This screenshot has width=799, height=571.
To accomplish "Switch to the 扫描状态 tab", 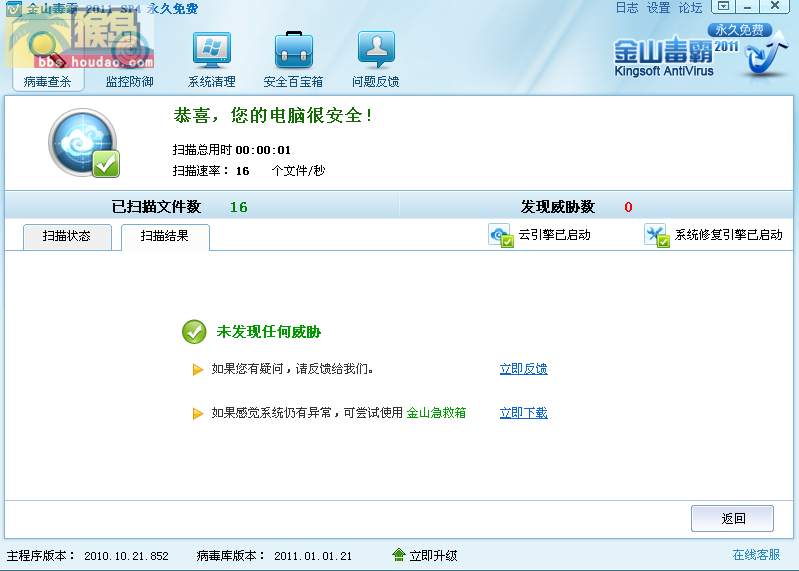I will [67, 236].
